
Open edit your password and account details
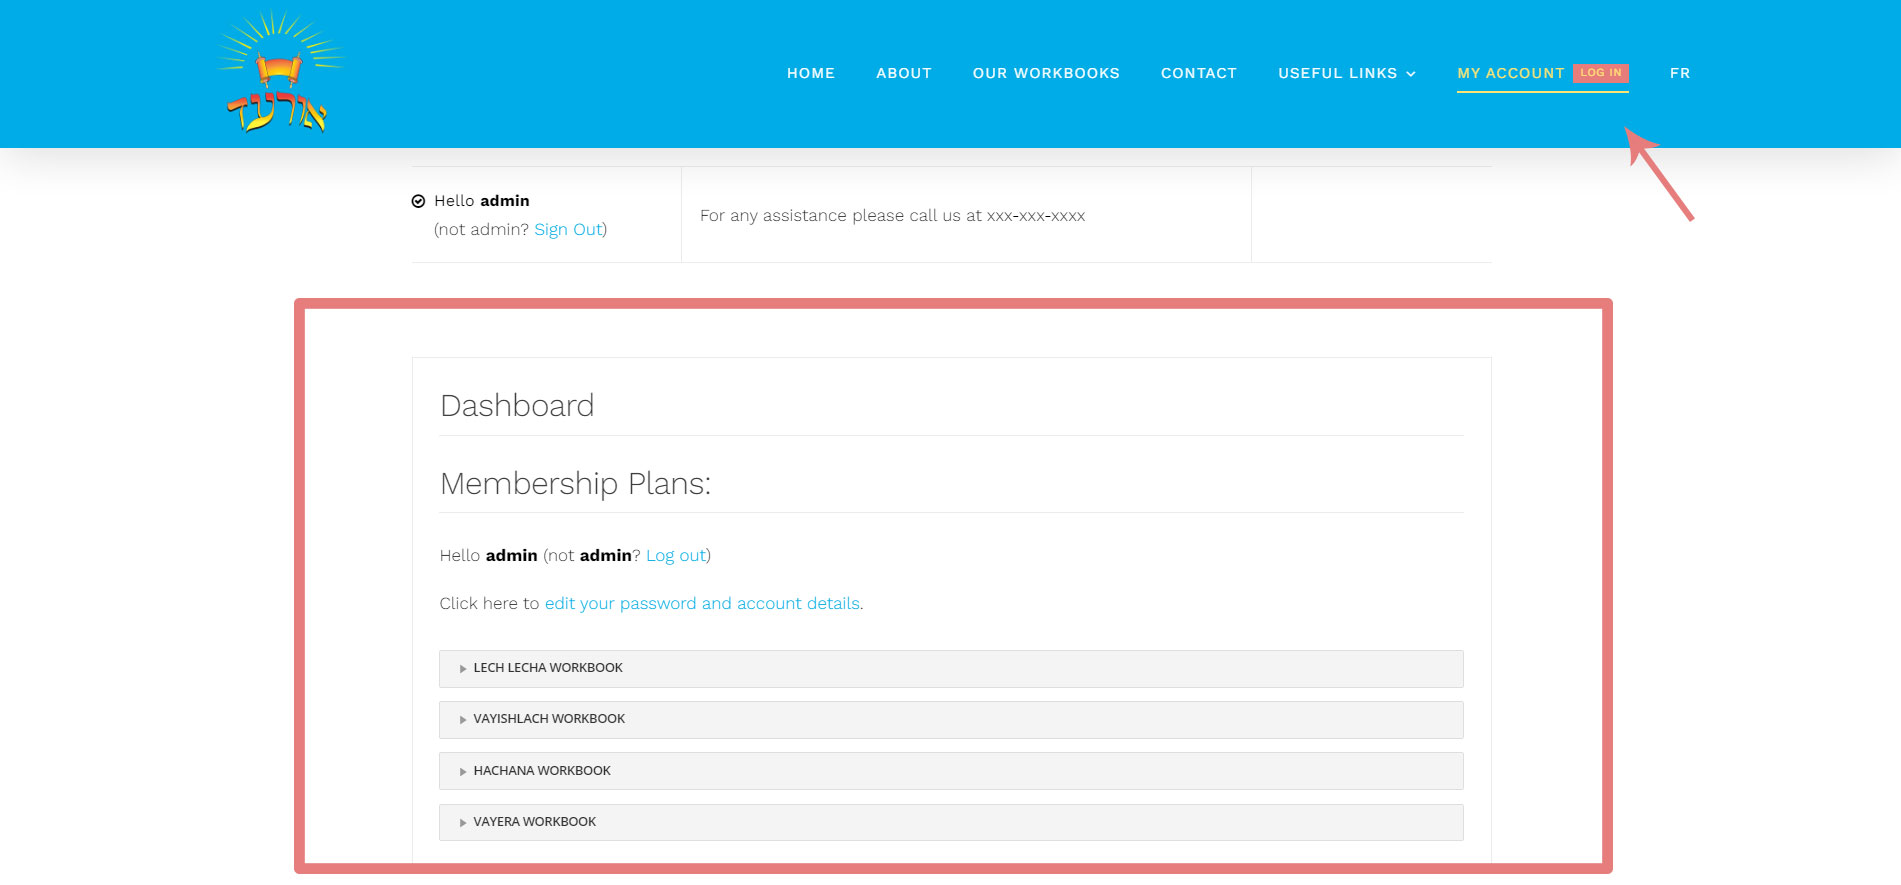click(702, 604)
